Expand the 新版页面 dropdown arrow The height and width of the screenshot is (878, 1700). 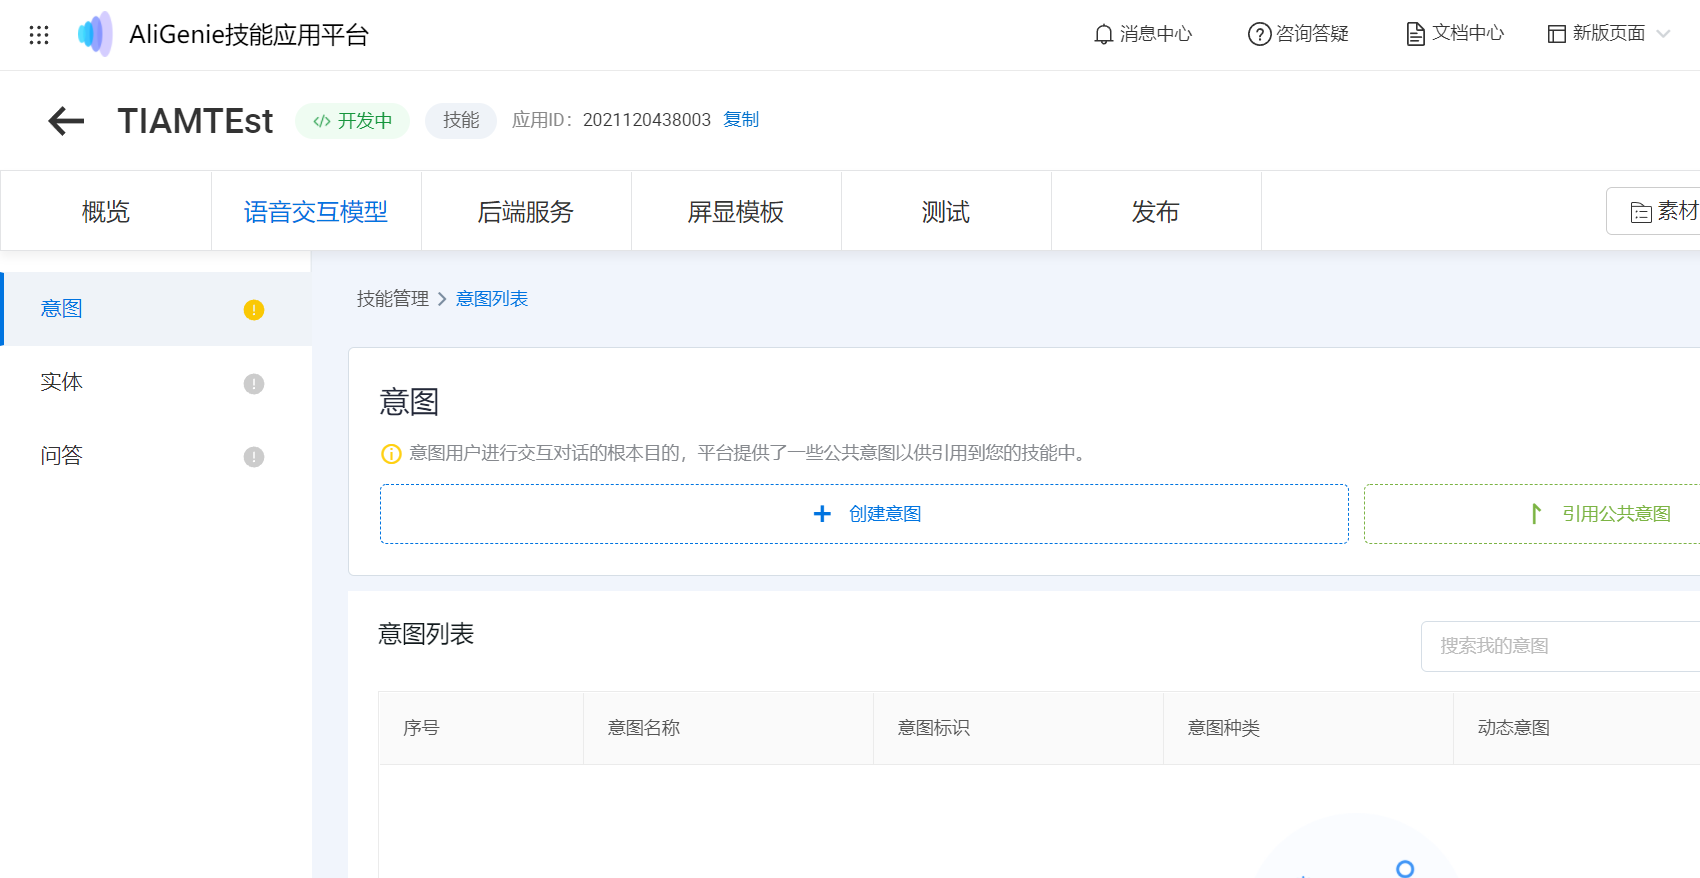pyautogui.click(x=1663, y=34)
